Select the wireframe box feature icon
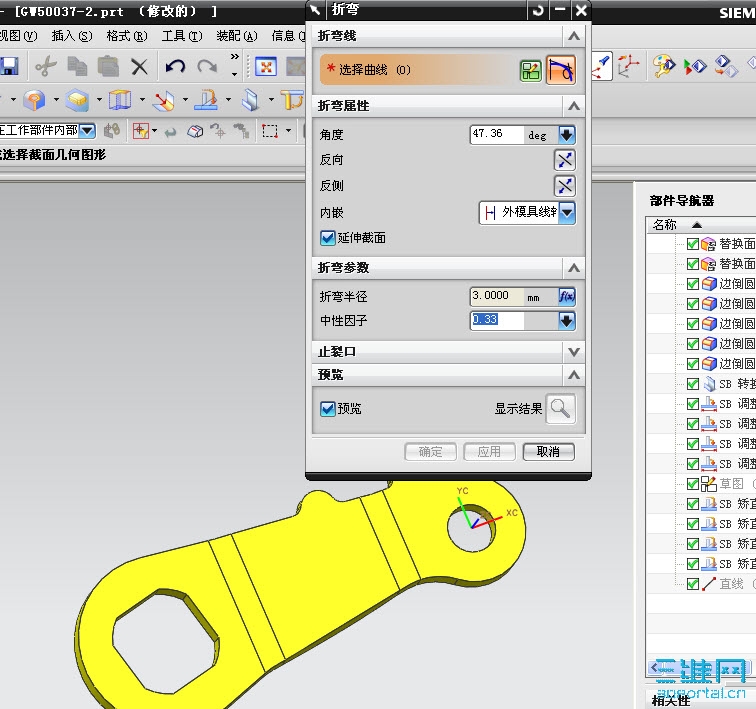 point(120,100)
